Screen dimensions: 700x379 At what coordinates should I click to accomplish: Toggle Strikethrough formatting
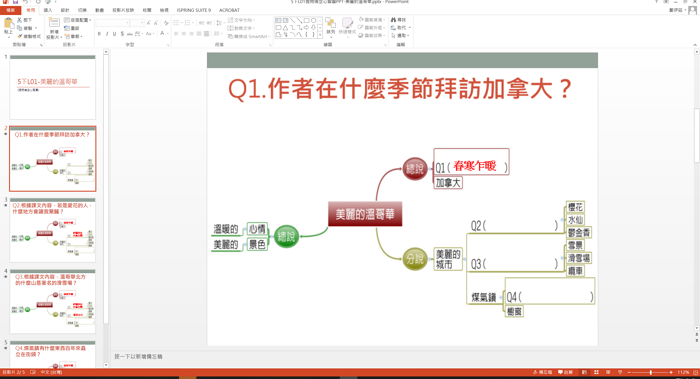(129, 34)
